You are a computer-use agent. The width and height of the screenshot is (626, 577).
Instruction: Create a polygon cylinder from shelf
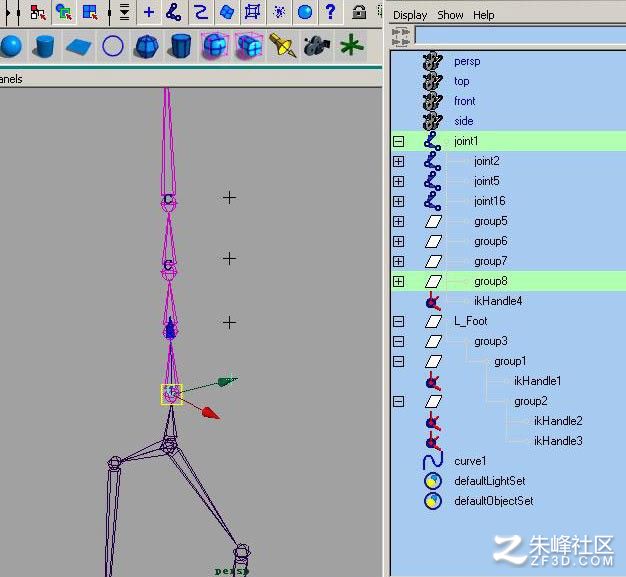(x=180, y=46)
